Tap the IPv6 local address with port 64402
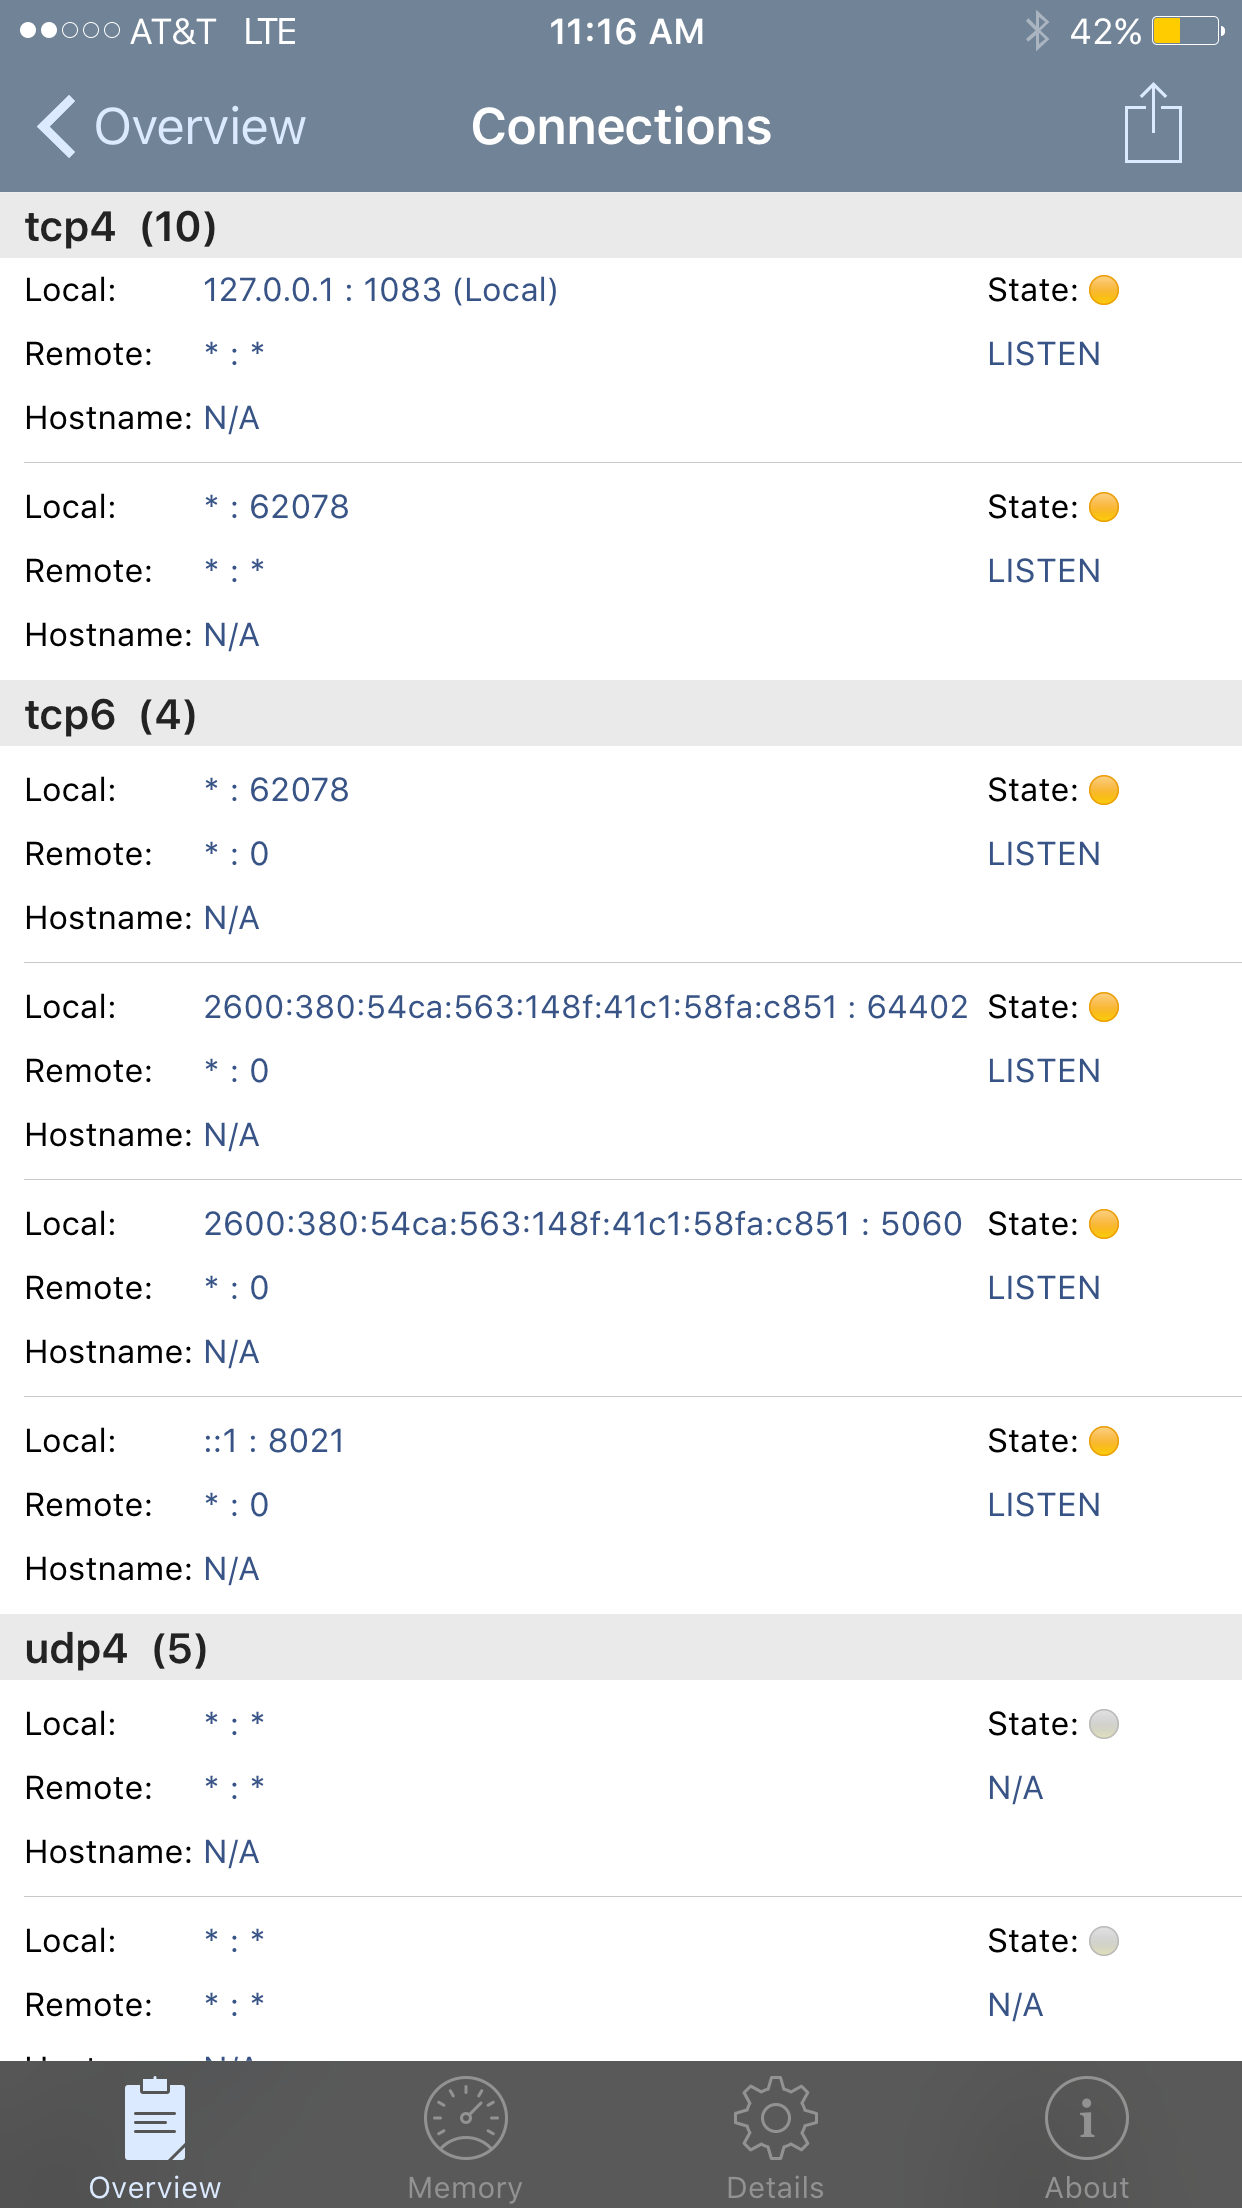Screen dimensions: 1242x2208 point(586,1007)
